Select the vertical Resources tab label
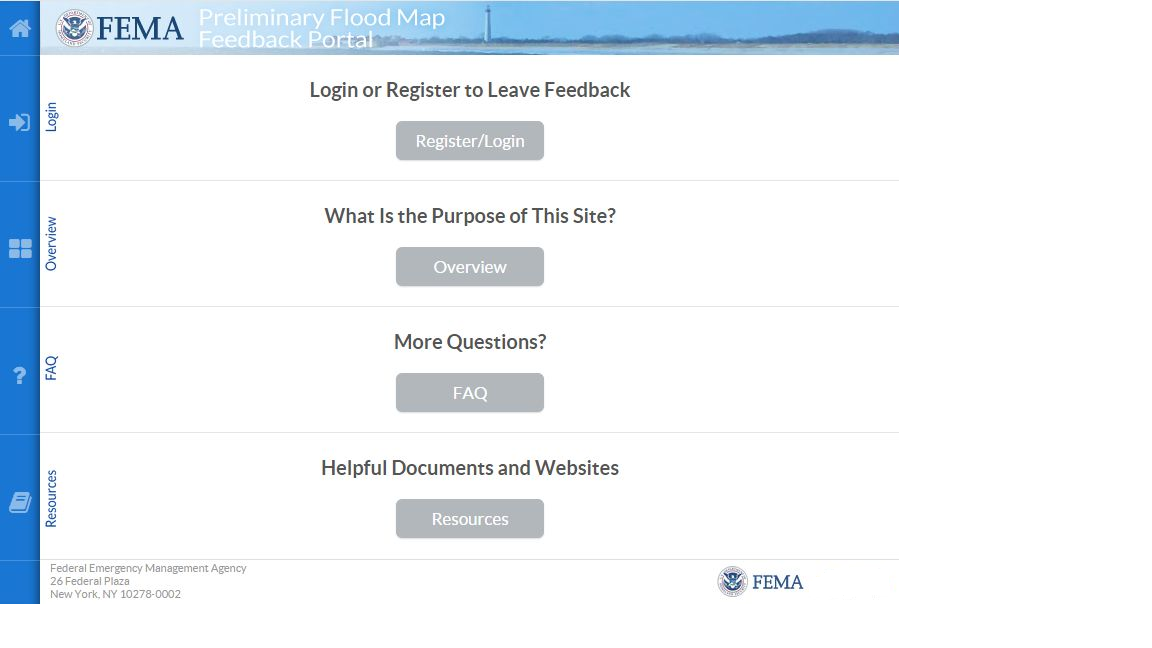Viewport: 1152px width, 648px height. (52, 498)
